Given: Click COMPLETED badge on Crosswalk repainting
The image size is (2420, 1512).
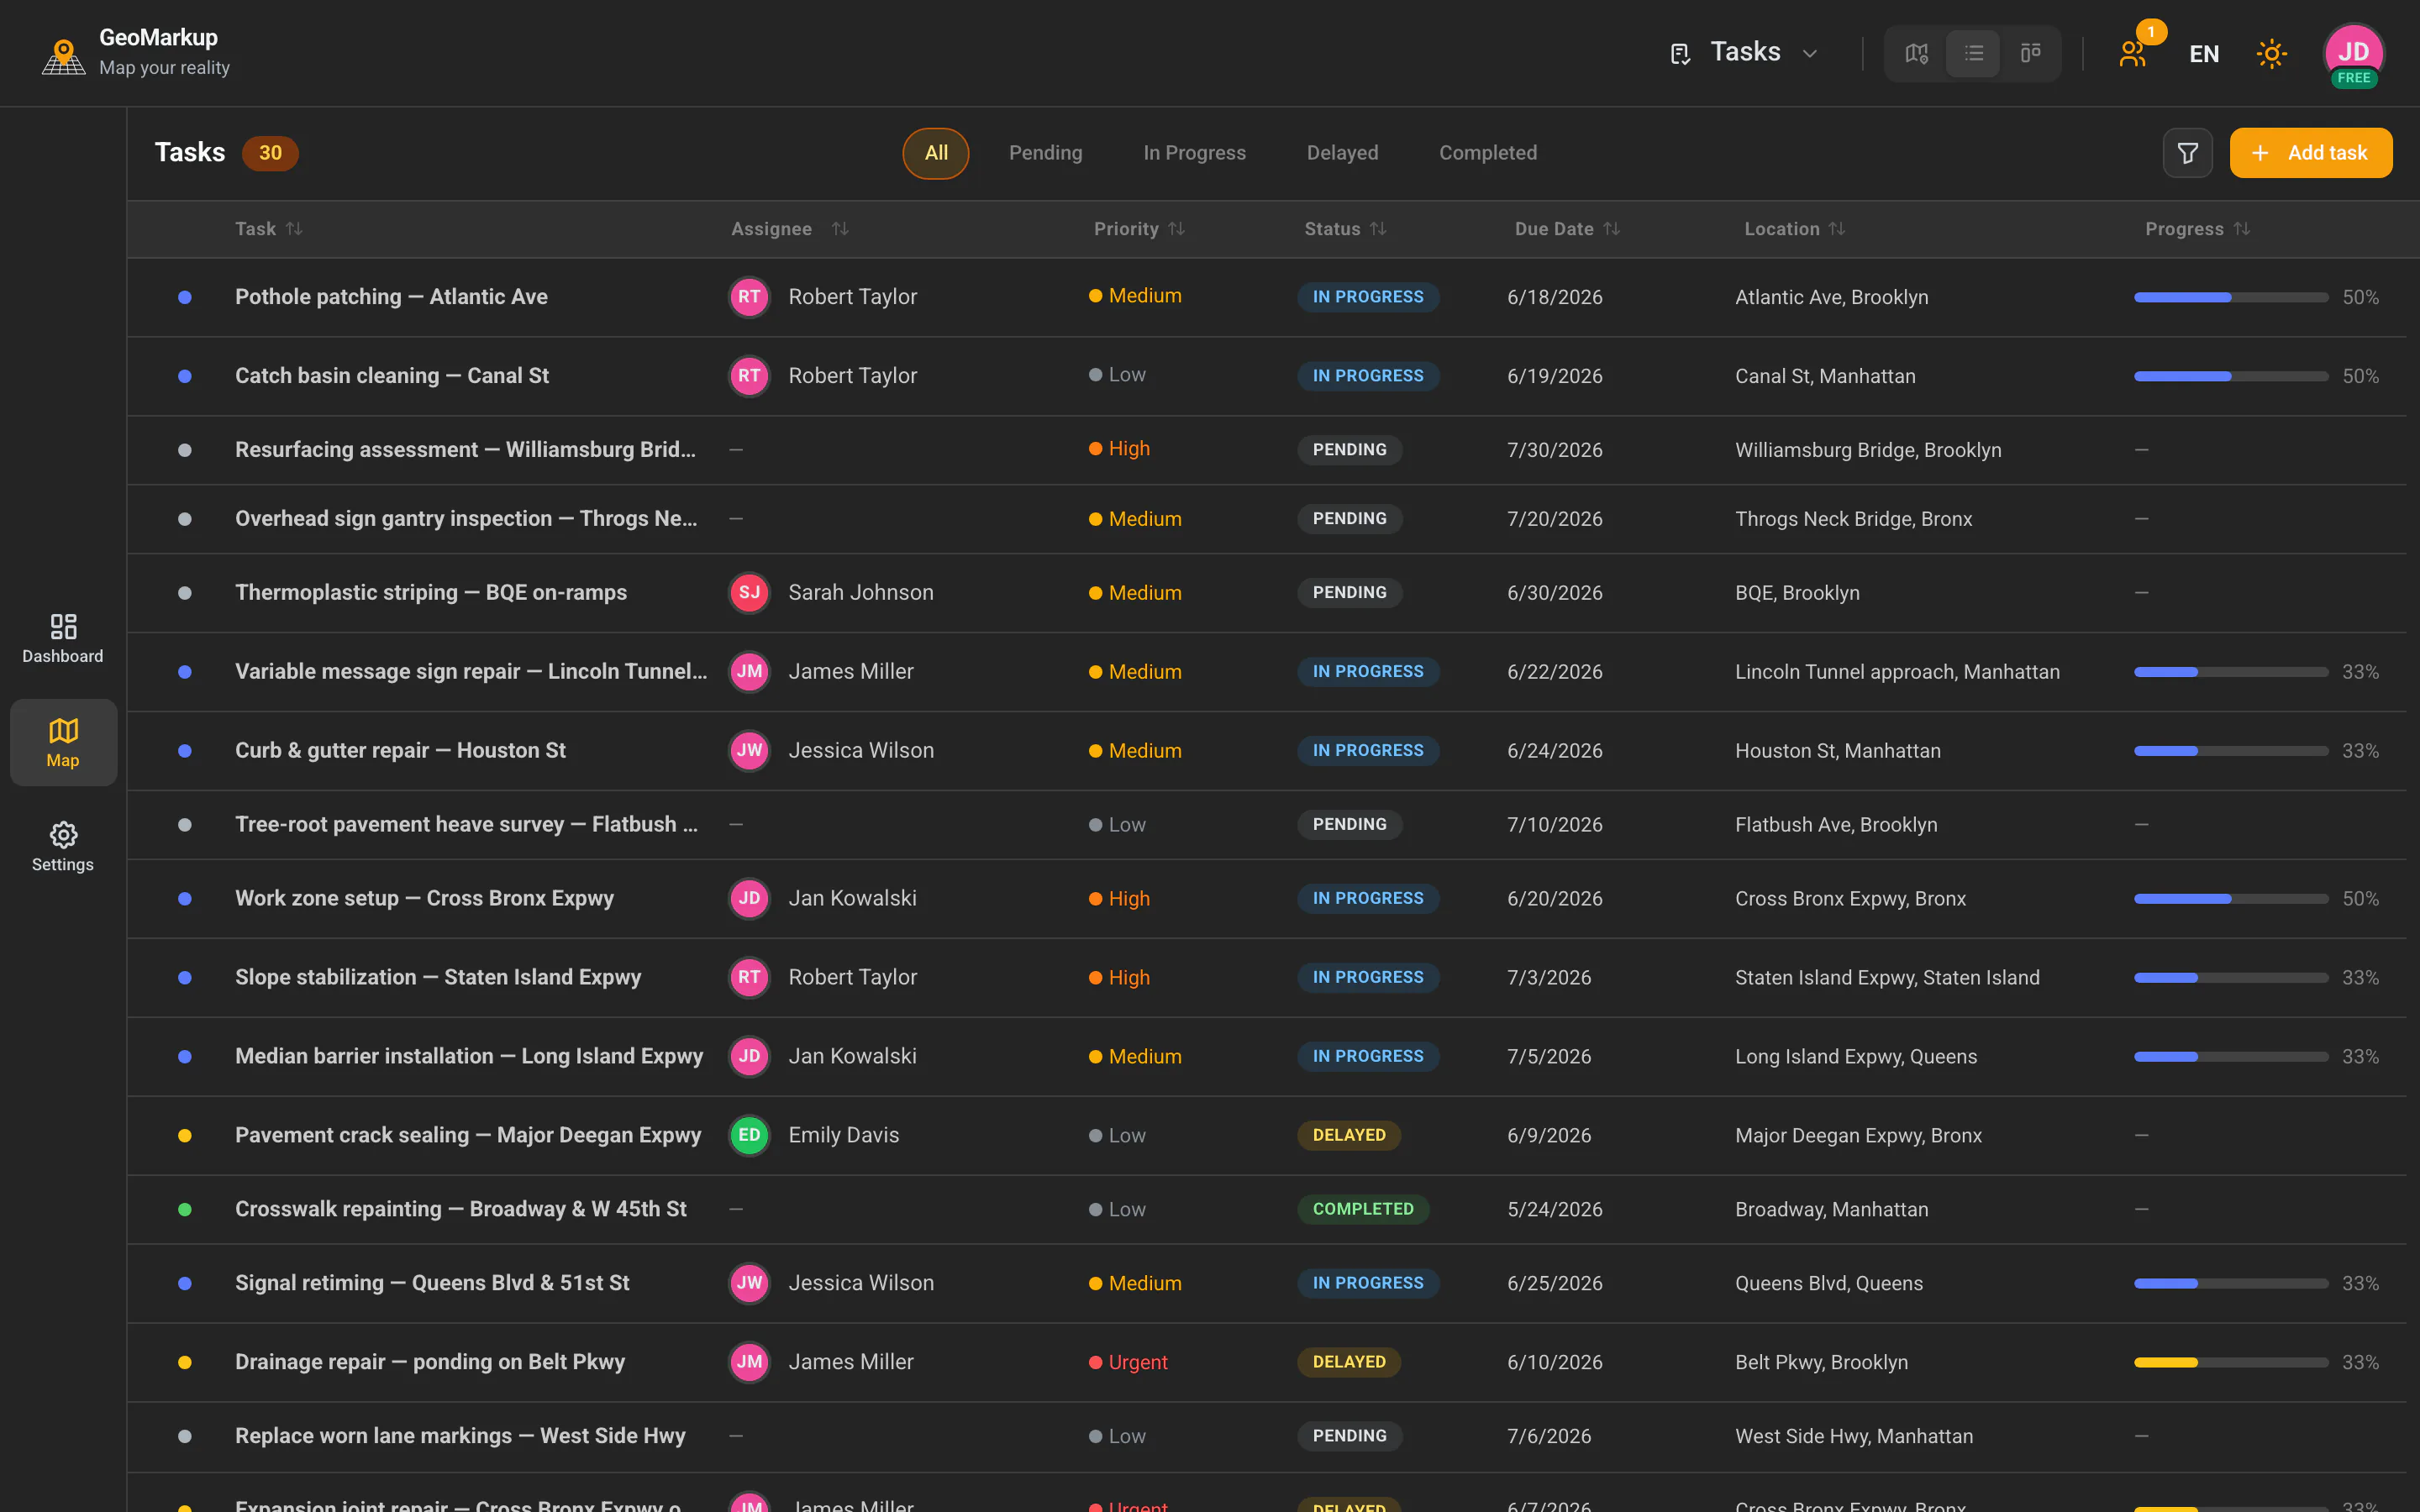Looking at the screenshot, I should [1363, 1209].
